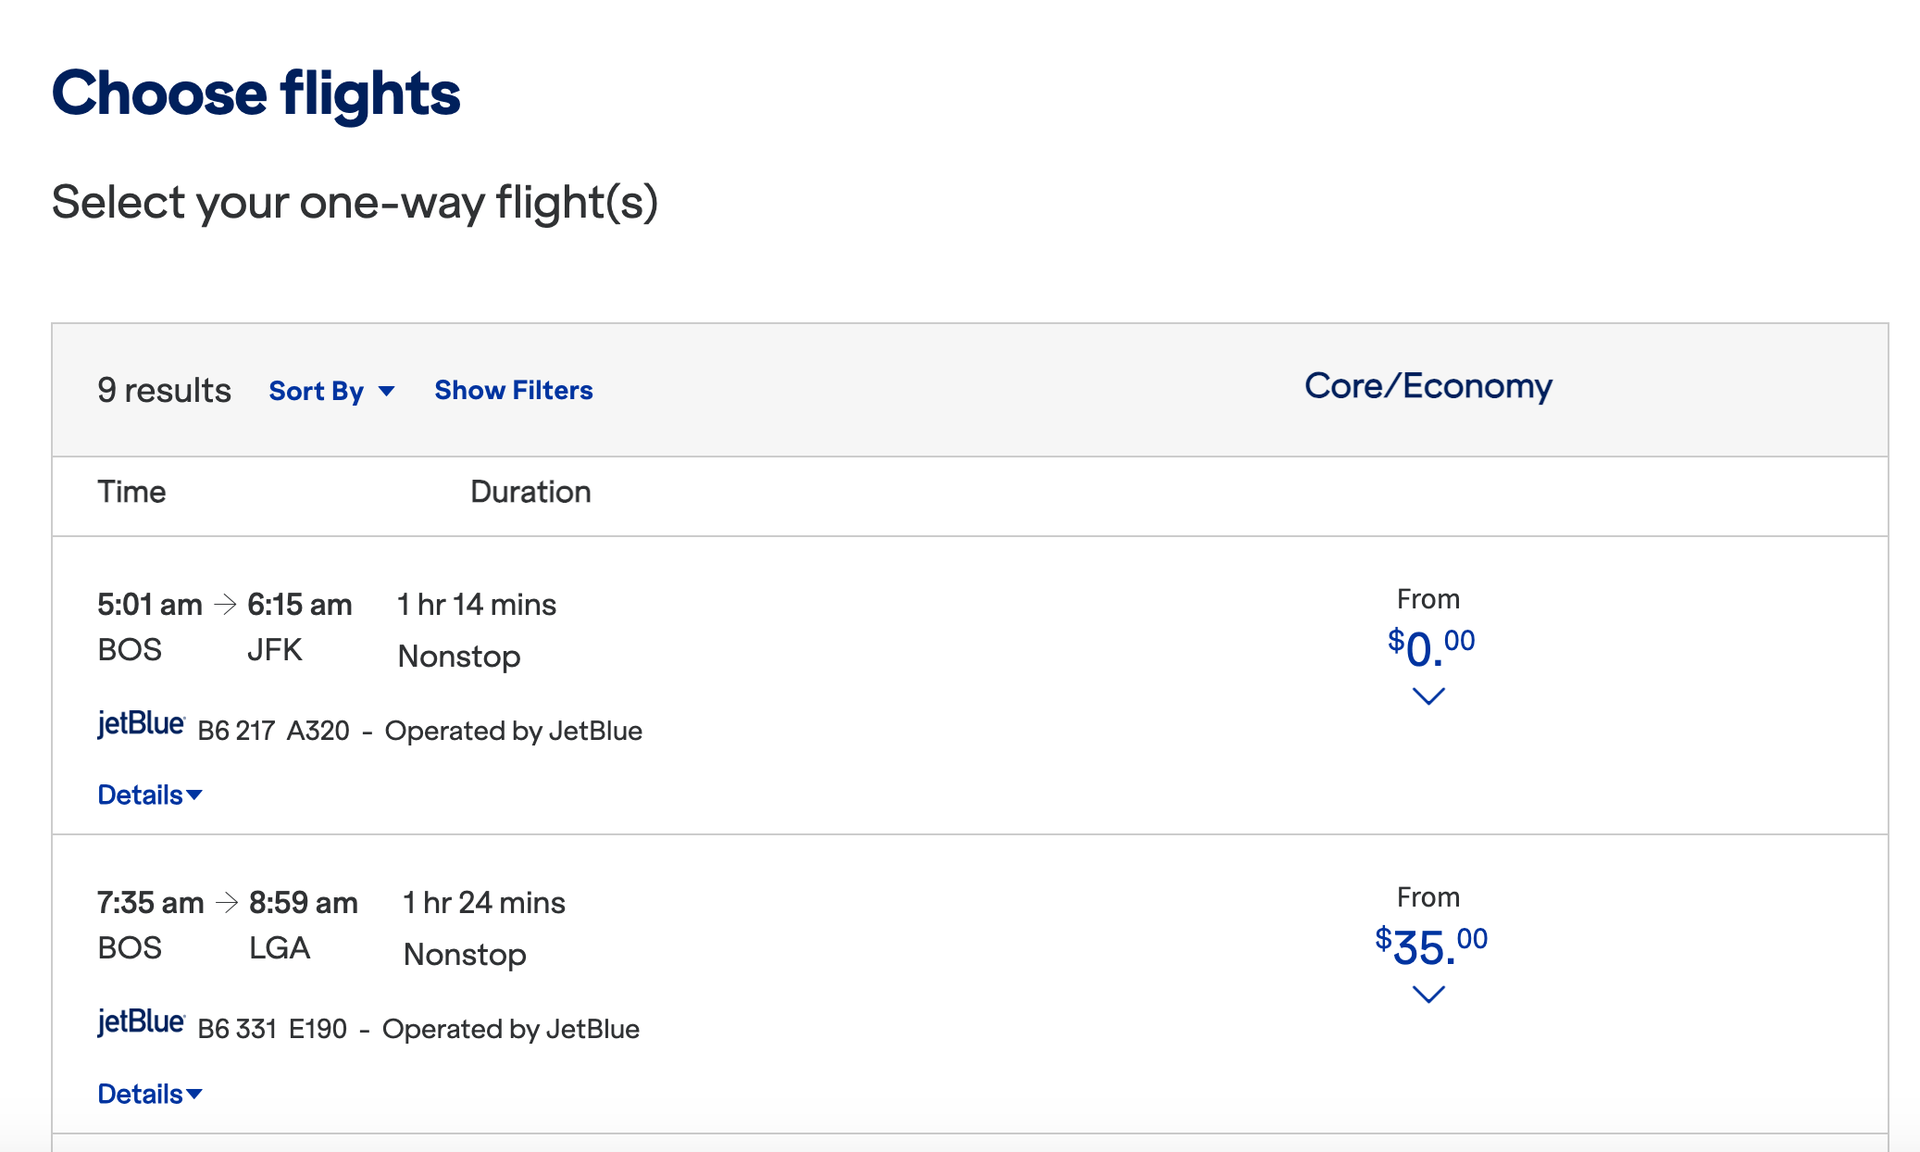
Task: Open Show Filters
Action: [512, 390]
